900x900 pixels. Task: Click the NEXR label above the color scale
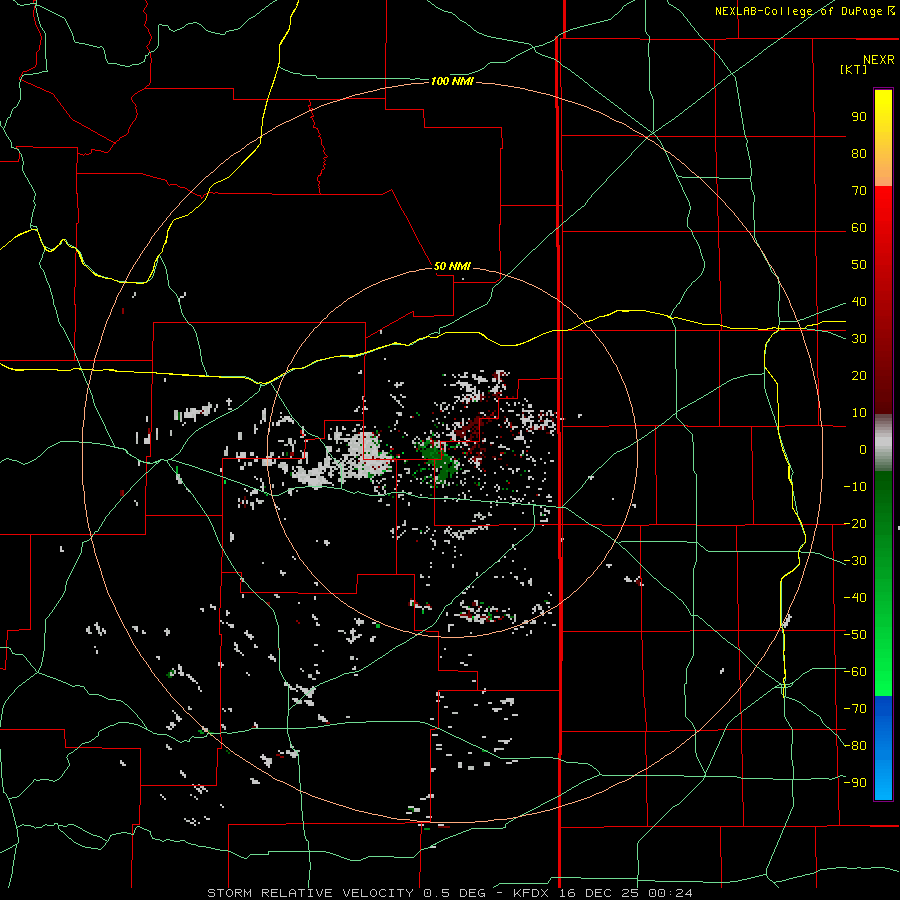click(x=878, y=60)
